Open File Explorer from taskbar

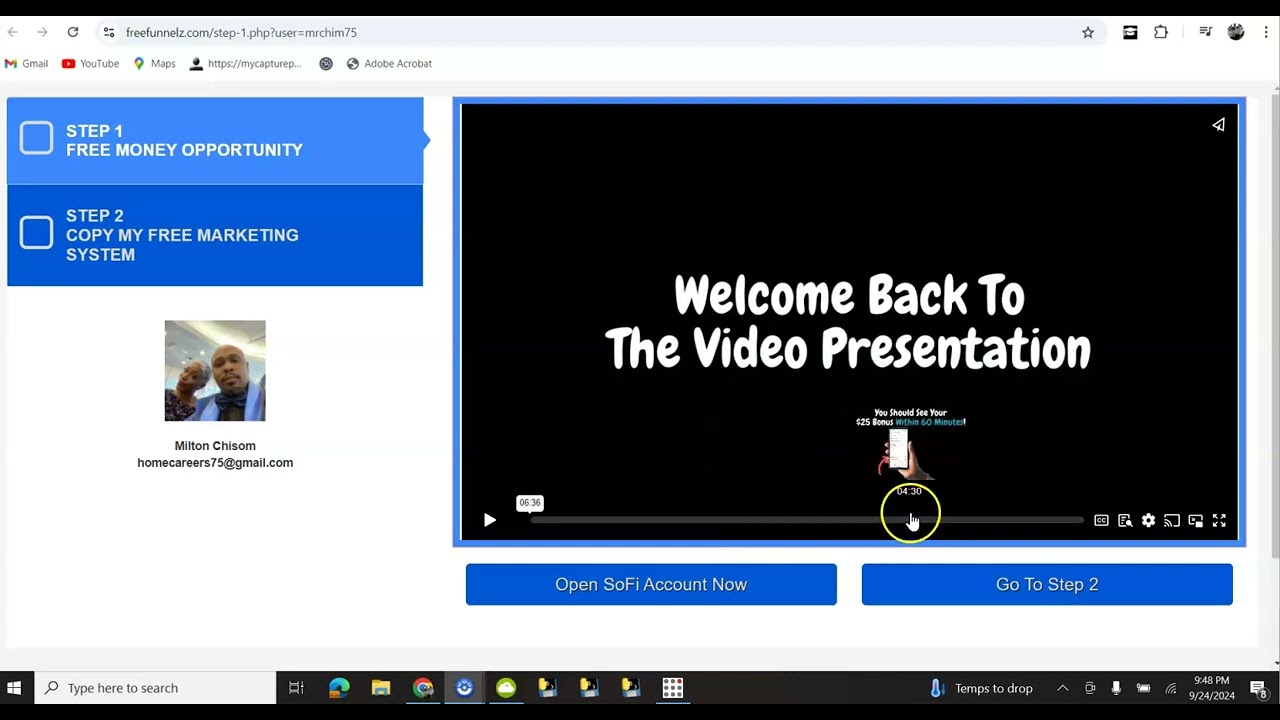pos(381,688)
